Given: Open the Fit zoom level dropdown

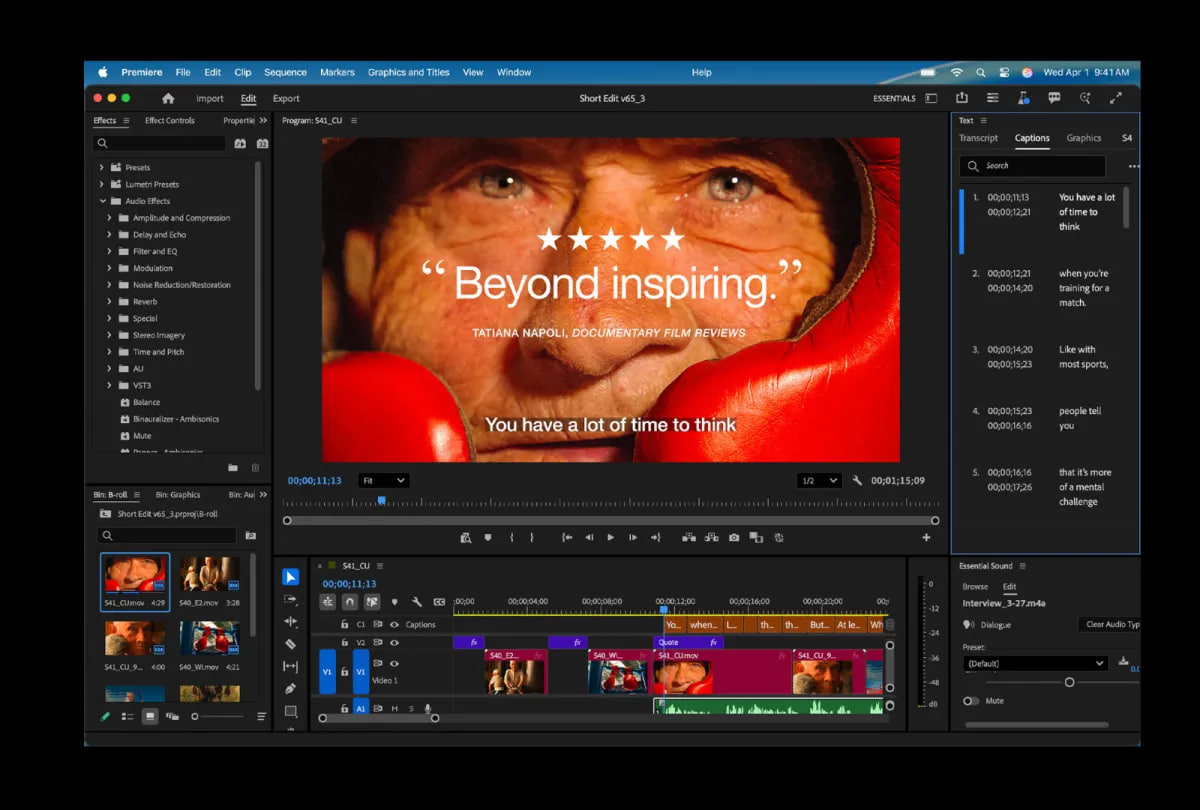Looking at the screenshot, I should [384, 481].
